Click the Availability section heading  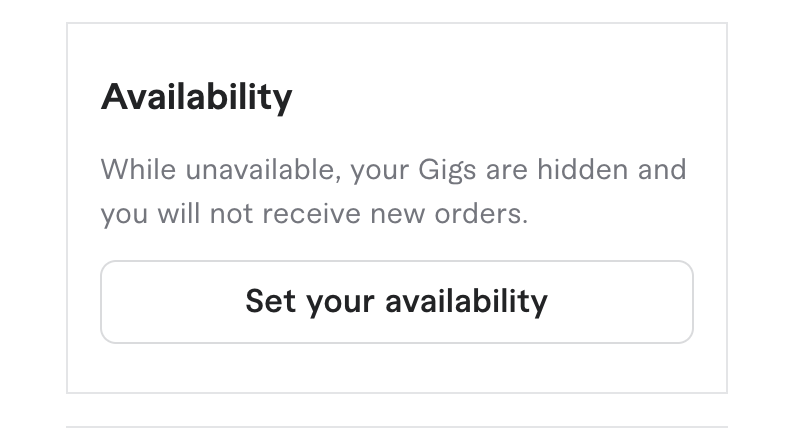pos(196,97)
